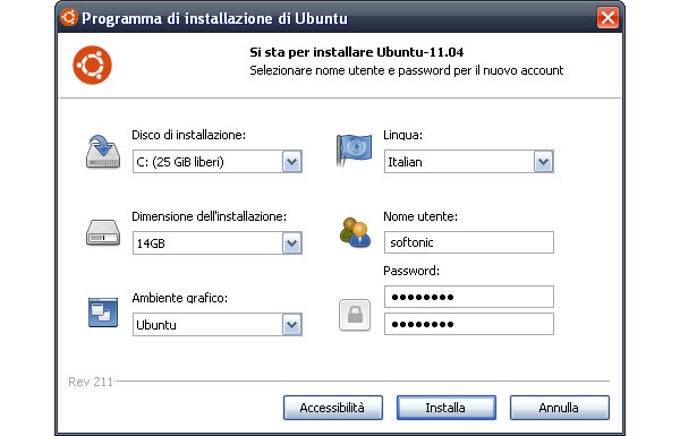
Task: Click the large orange Ubuntu logo in the header
Action: (92, 65)
